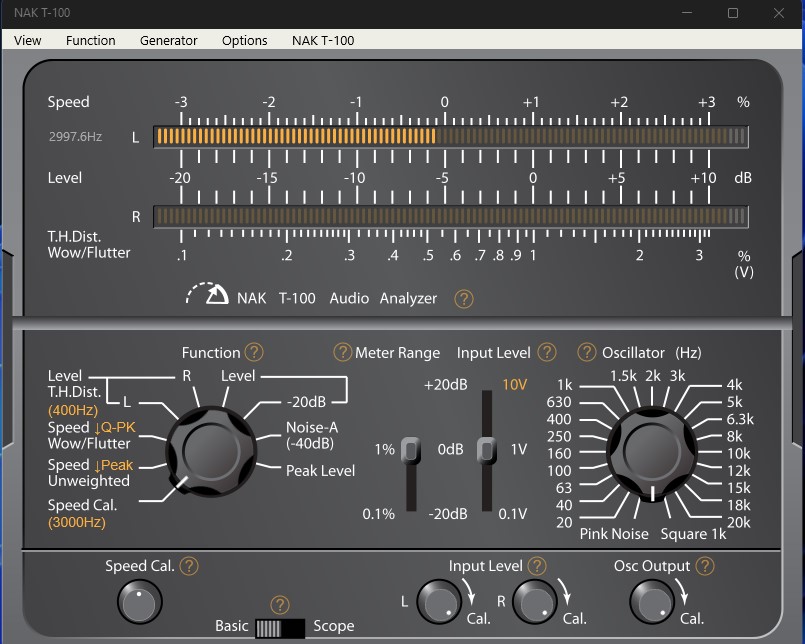The image size is (805, 644).
Task: Click the Input Level range slider handle
Action: [487, 450]
